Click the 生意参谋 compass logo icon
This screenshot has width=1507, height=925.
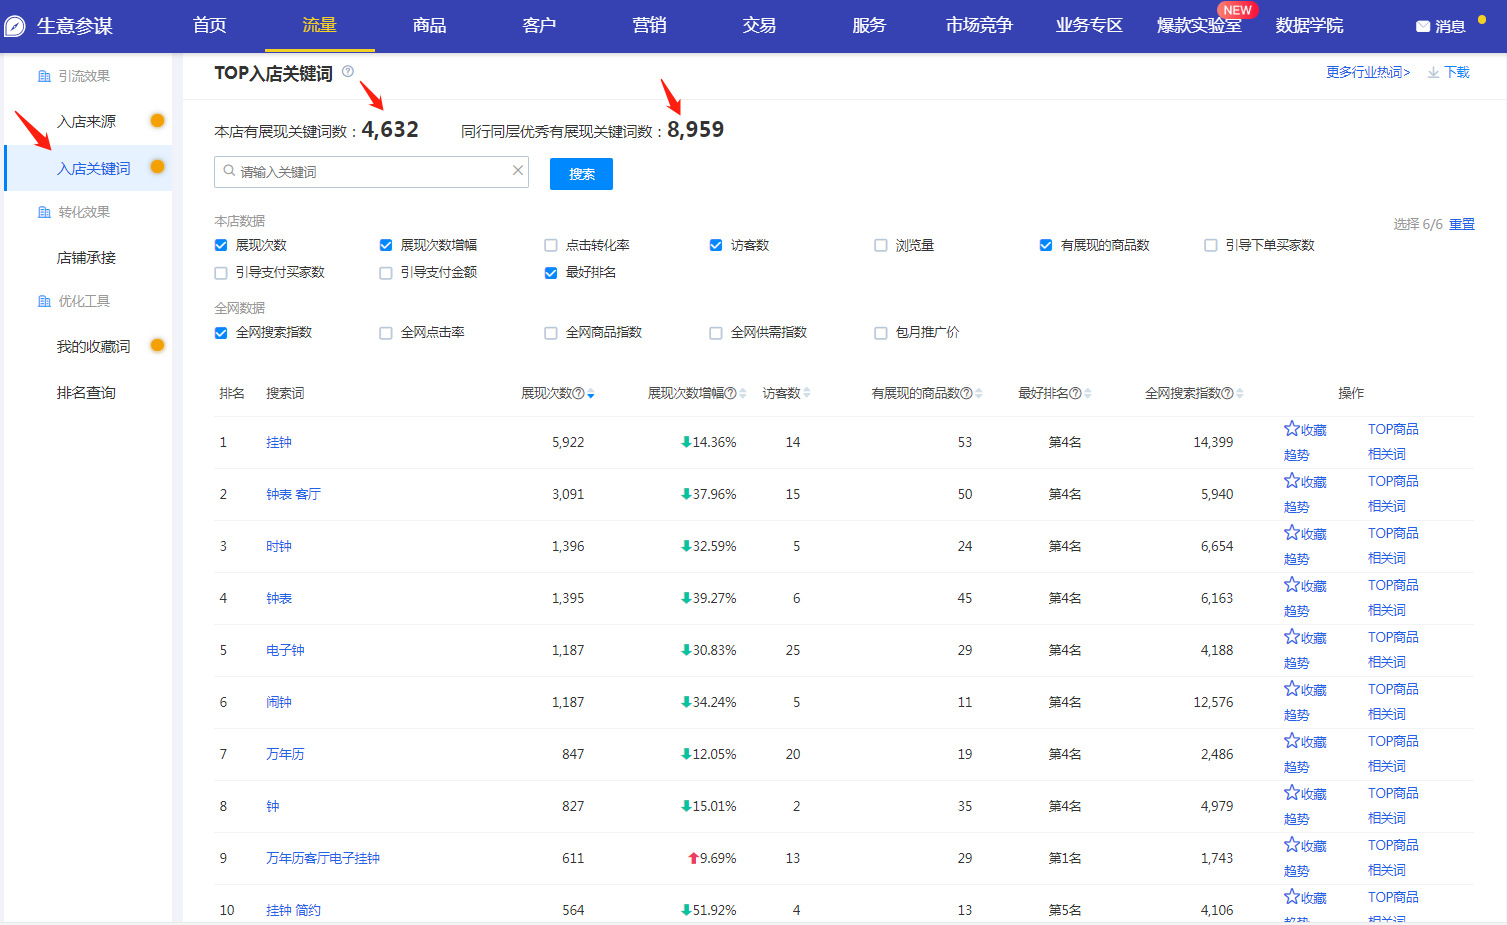(15, 26)
